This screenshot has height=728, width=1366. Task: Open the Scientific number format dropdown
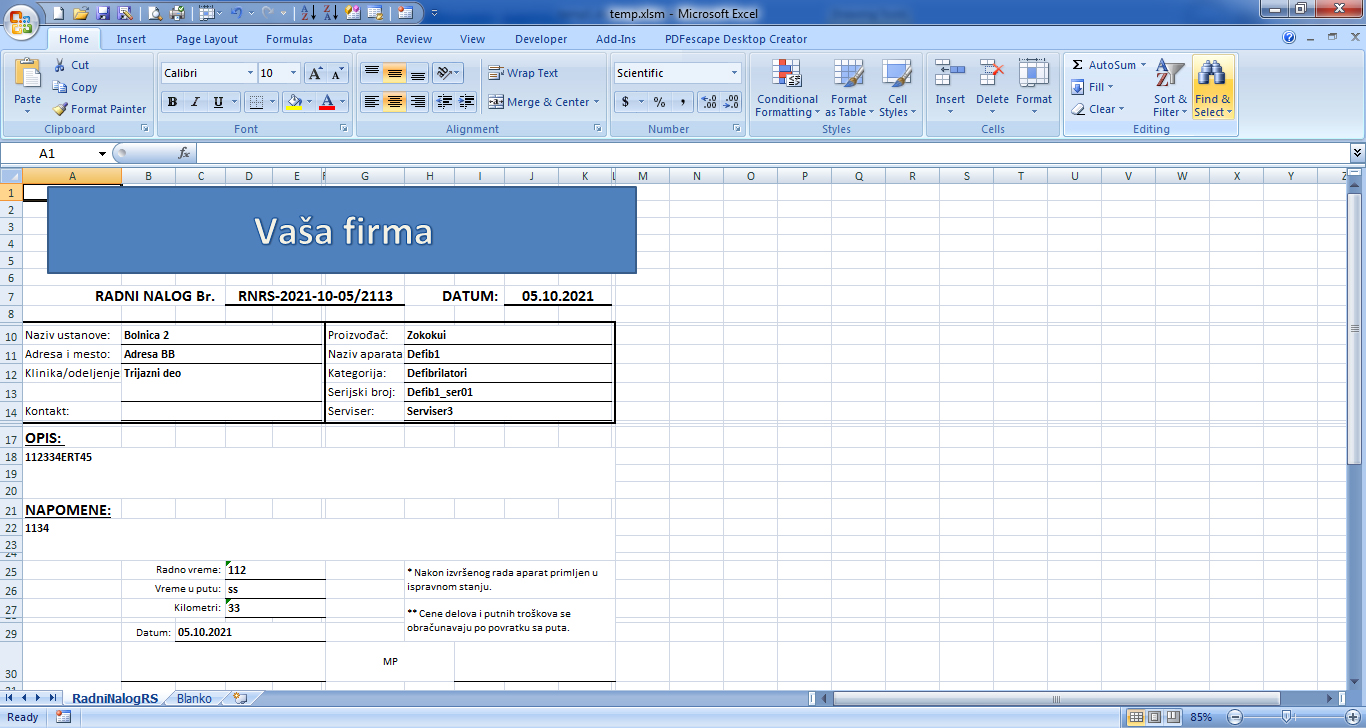734,73
